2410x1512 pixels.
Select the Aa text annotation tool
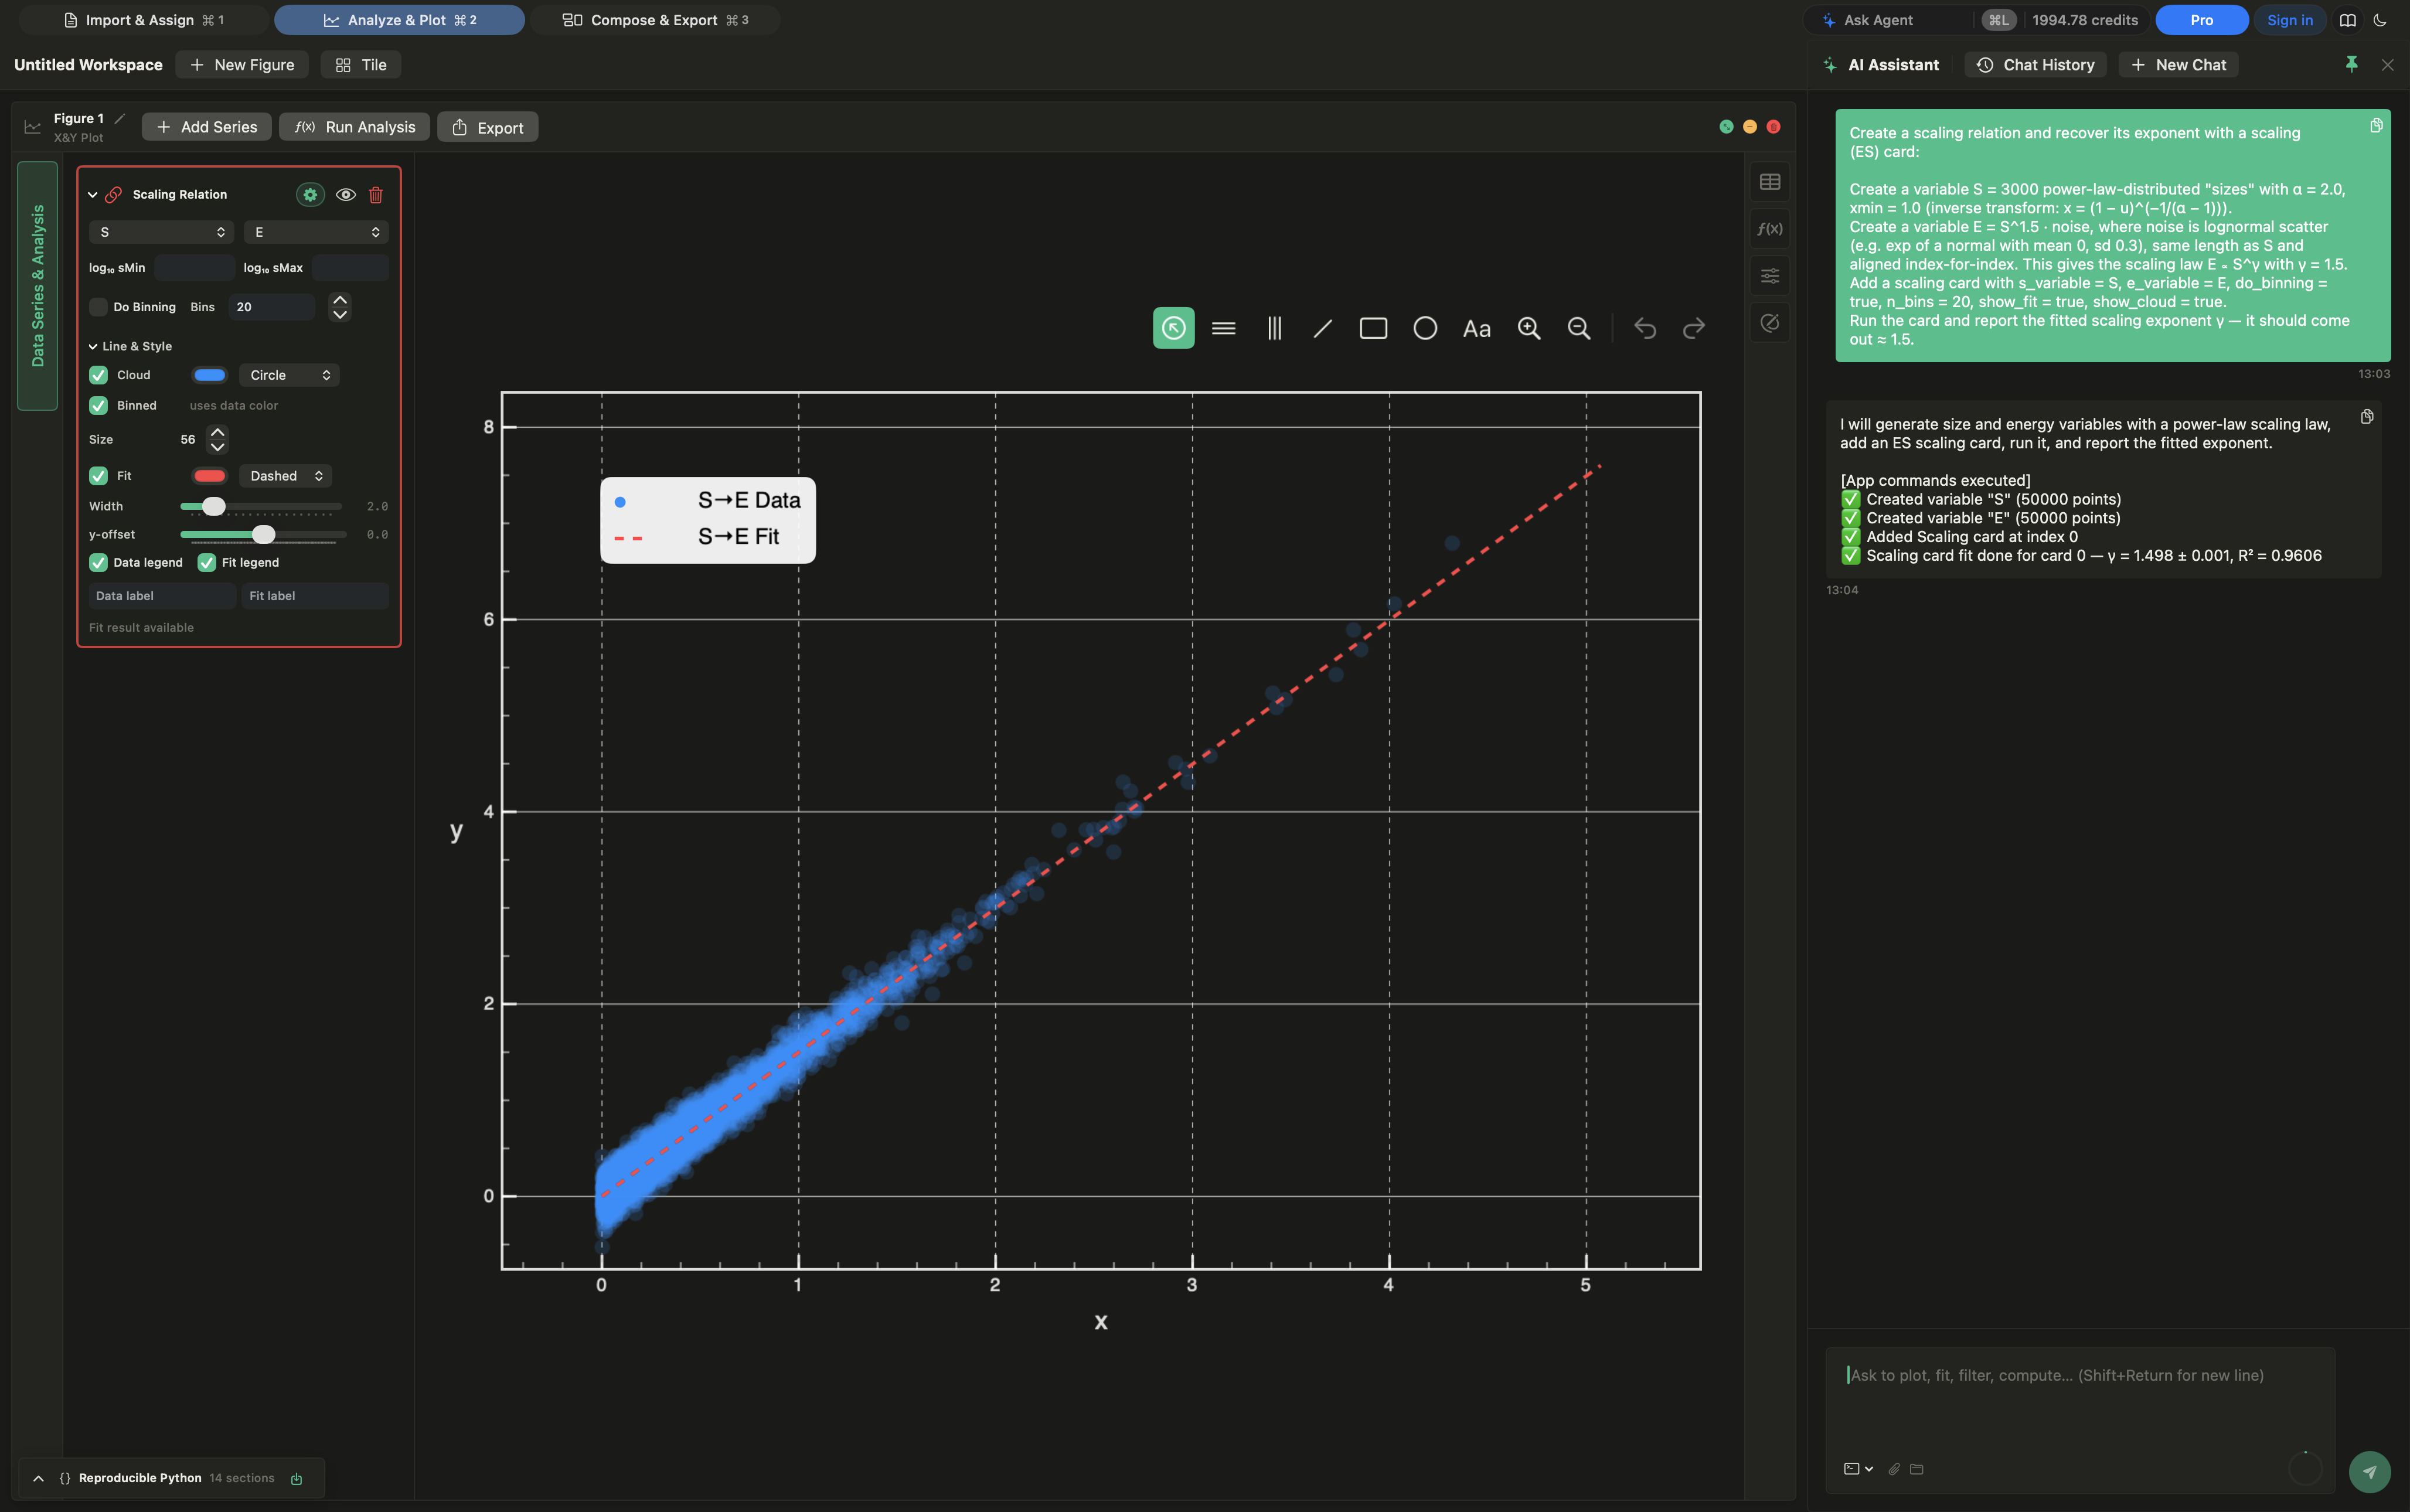click(1476, 328)
